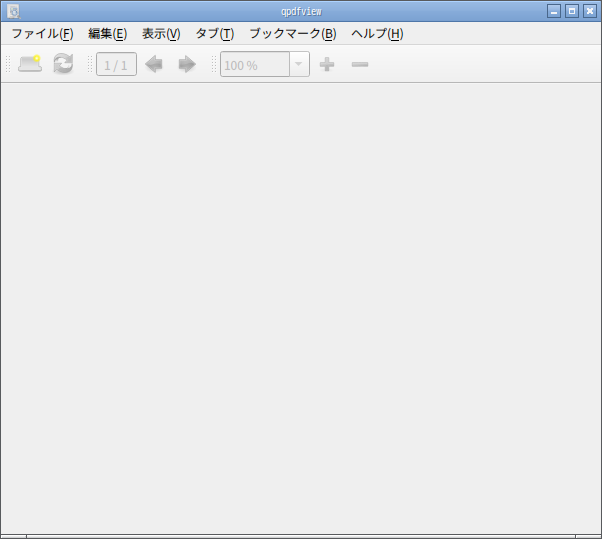Screen dimensions: 602x539
Task: Click the page number field 1 / 1
Action: click(116, 64)
